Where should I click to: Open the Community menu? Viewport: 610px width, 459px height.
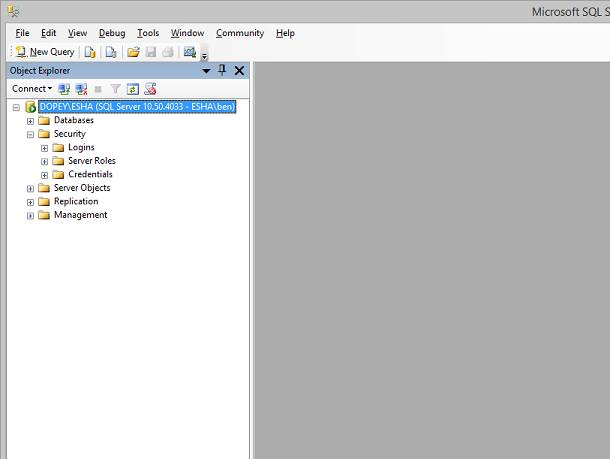coord(240,33)
